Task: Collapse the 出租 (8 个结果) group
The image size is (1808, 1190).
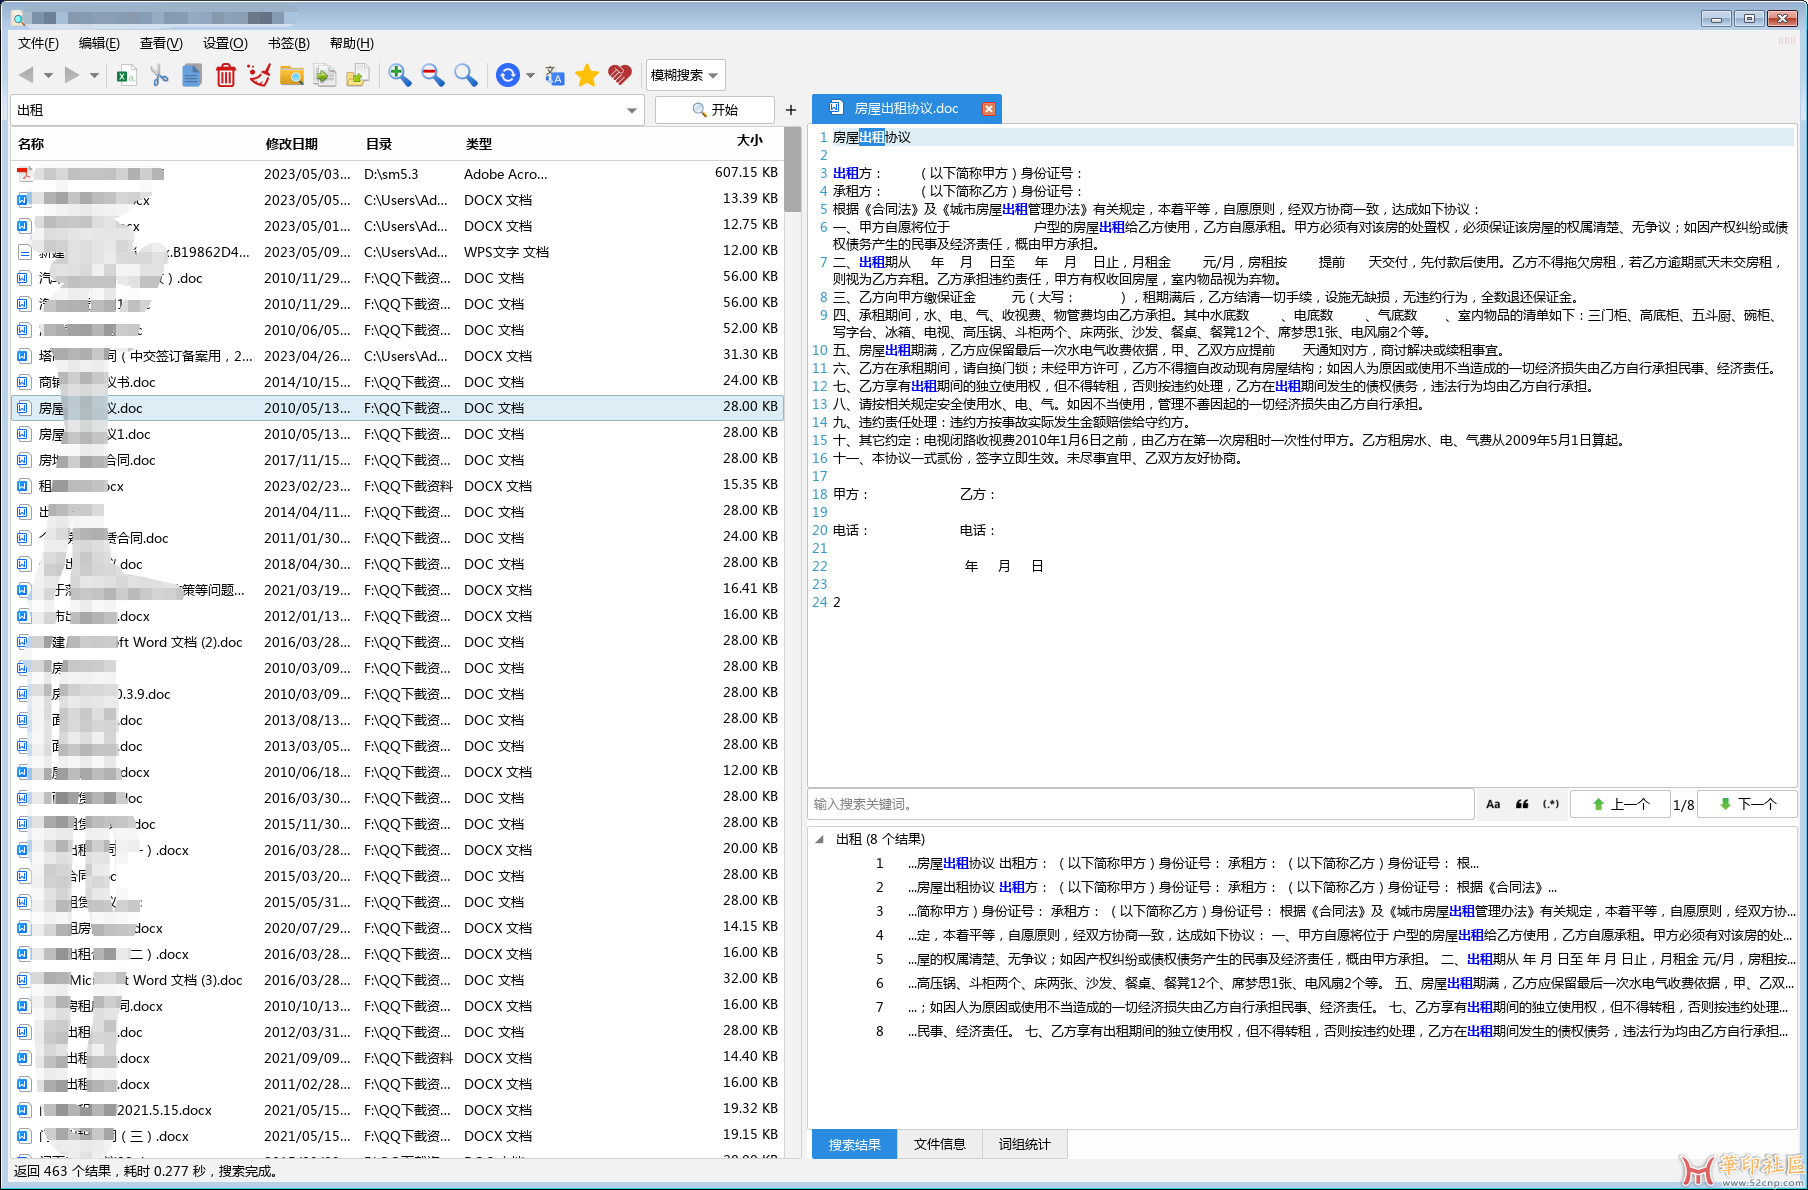Action: click(820, 839)
